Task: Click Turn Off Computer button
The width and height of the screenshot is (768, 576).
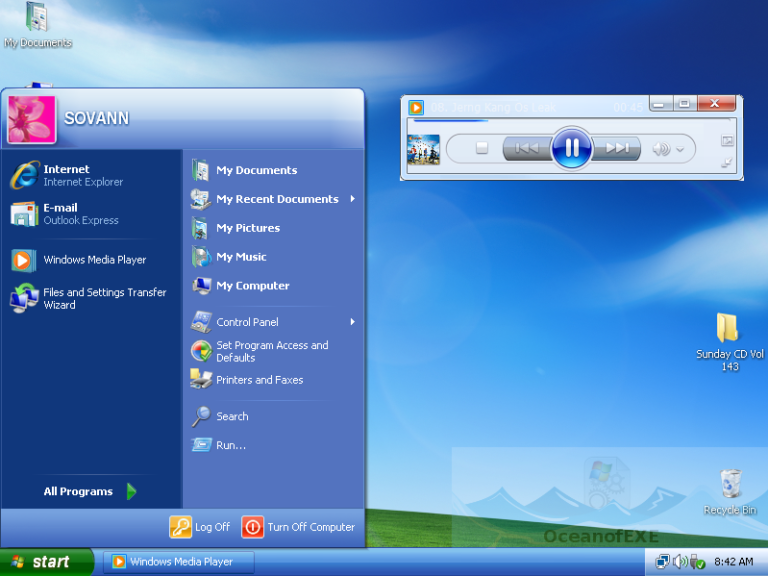Action: tap(298, 527)
